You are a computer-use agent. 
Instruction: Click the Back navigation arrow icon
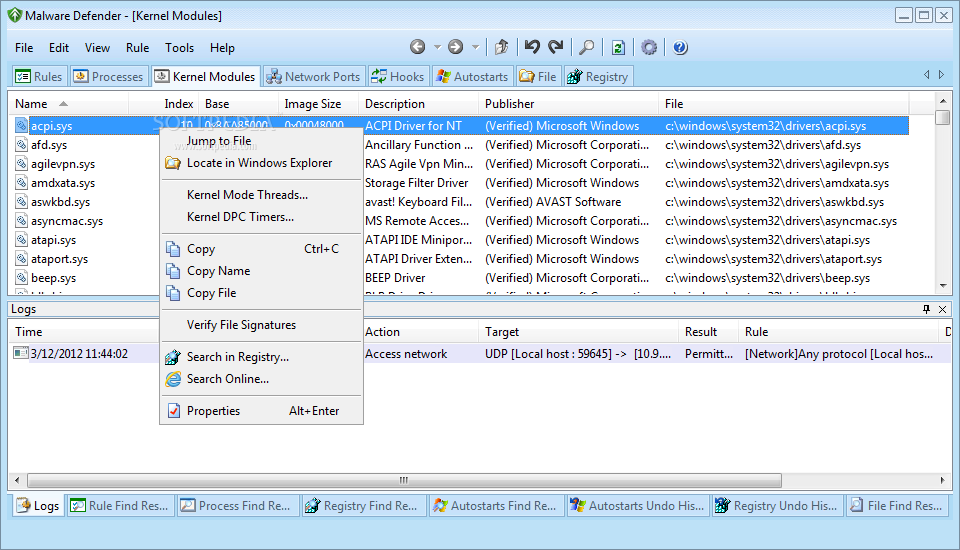pyautogui.click(x=418, y=47)
